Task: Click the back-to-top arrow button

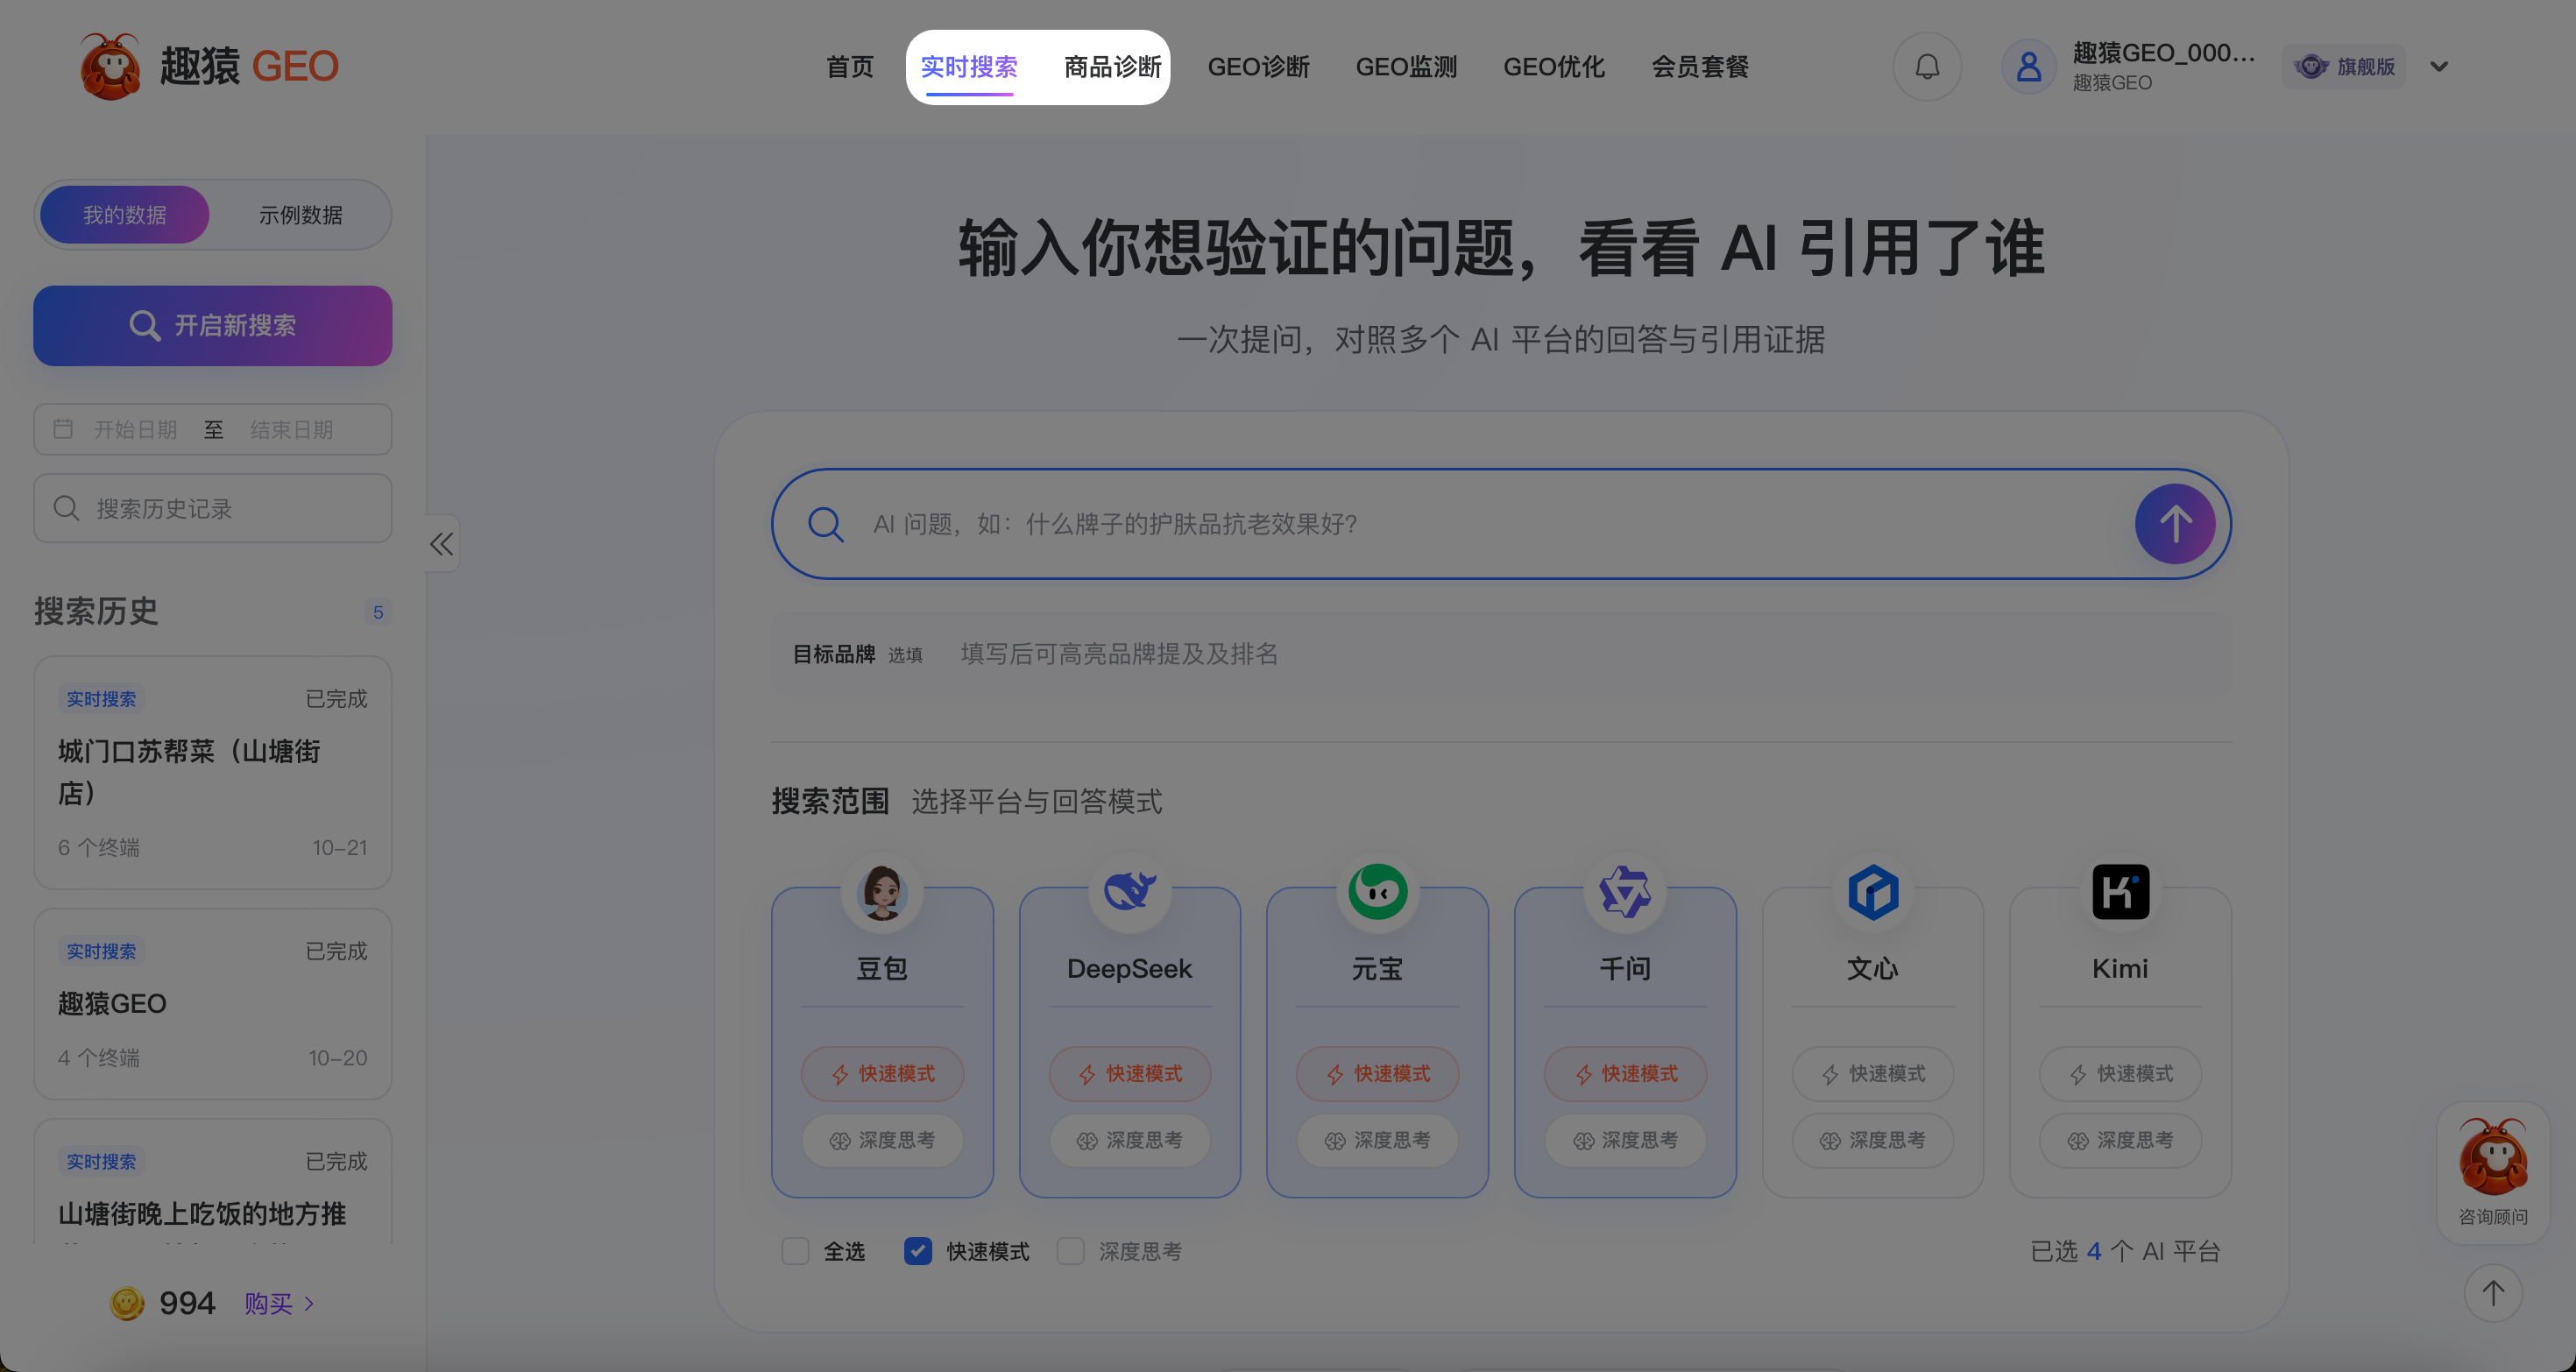Action: pos(2493,1293)
